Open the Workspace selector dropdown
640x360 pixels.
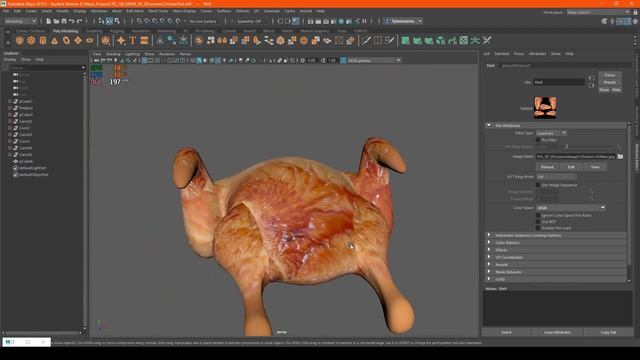tap(599, 12)
